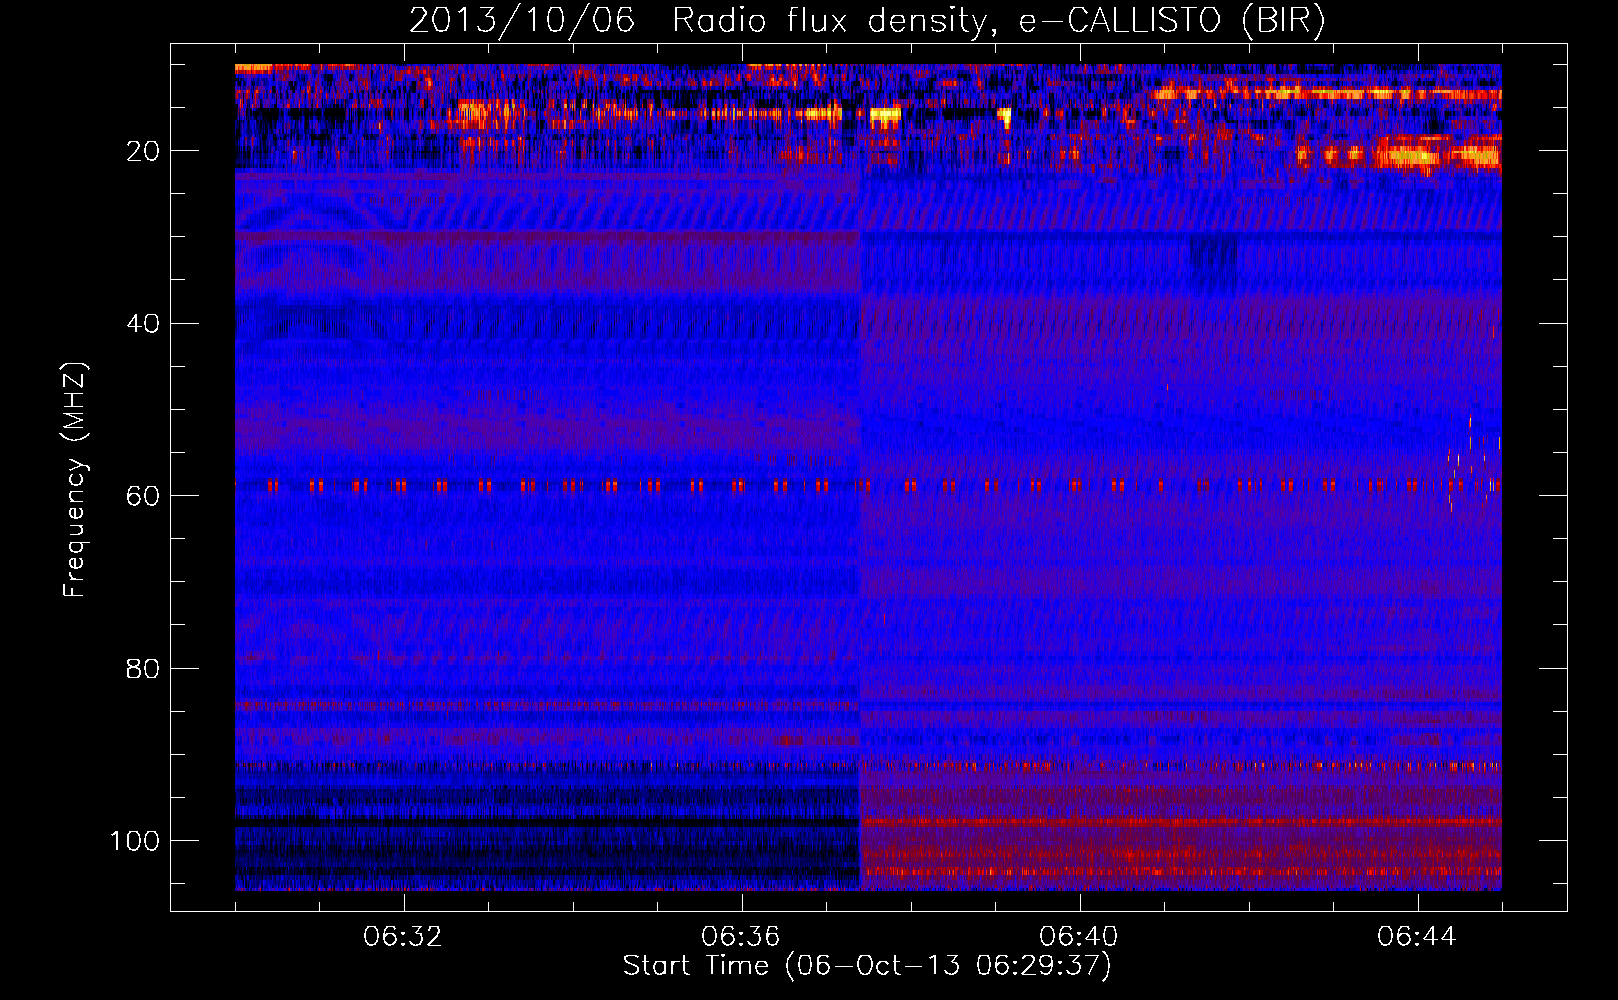The image size is (1618, 1000).
Task: Click the '40' frequency tick label
Action: pos(143,324)
